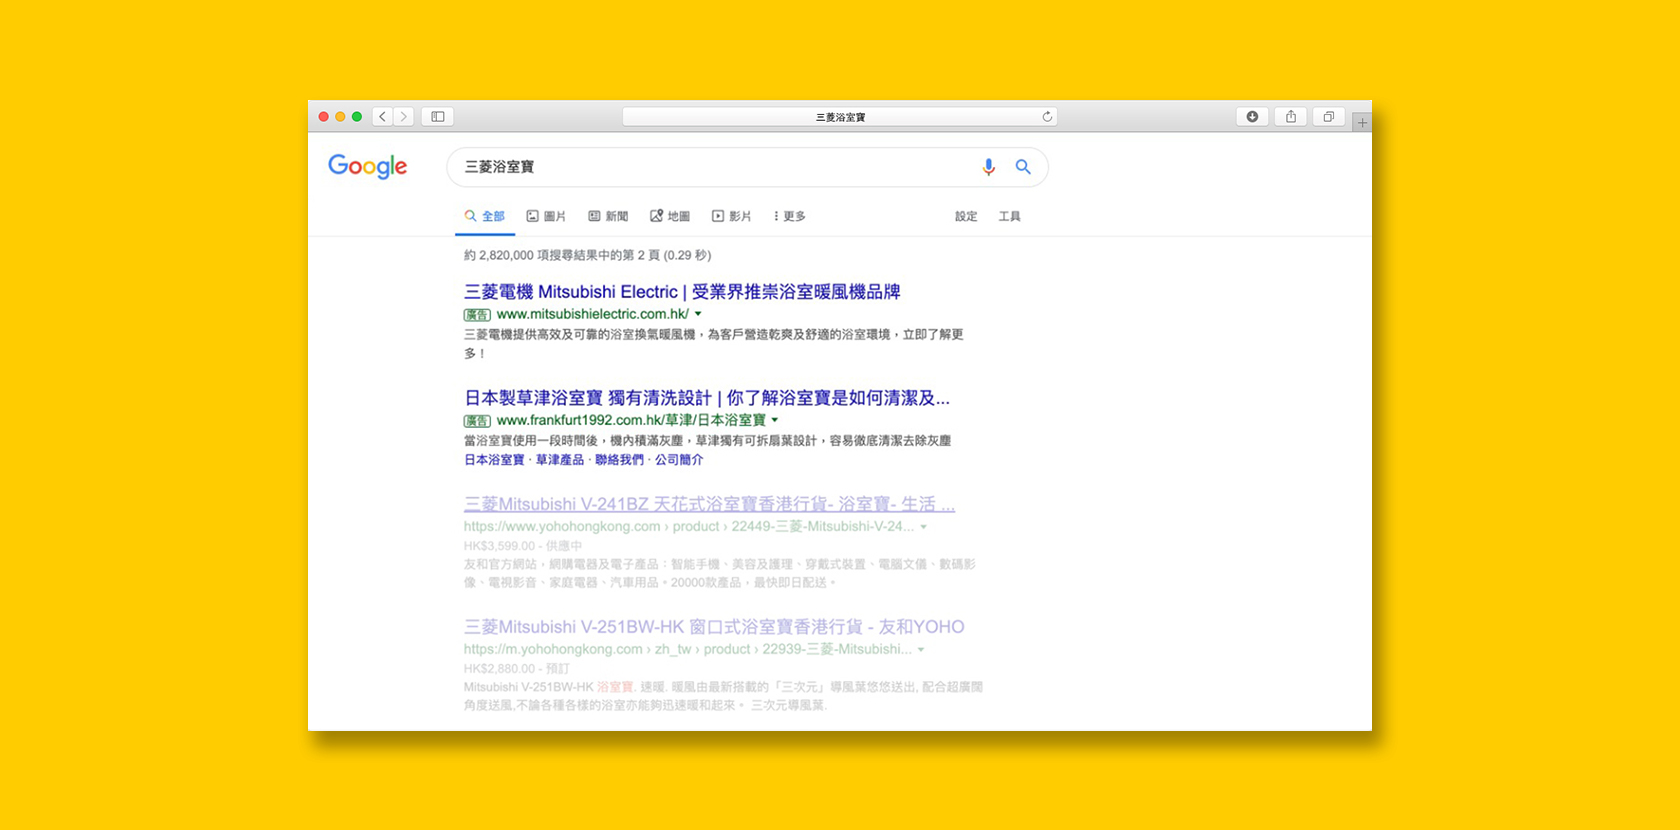The width and height of the screenshot is (1680, 830).
Task: Click the Safari forward arrow button
Action: click(404, 117)
